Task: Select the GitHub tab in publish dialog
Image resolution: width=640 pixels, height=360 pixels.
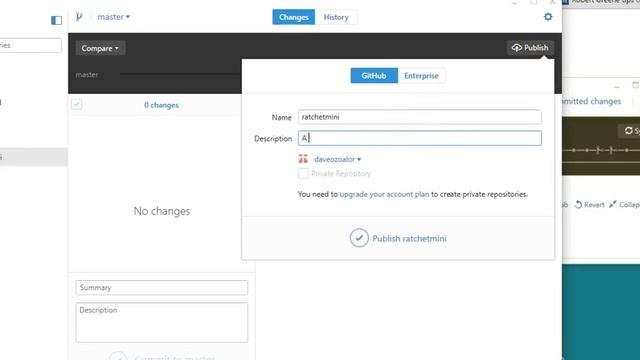Action: [x=374, y=76]
